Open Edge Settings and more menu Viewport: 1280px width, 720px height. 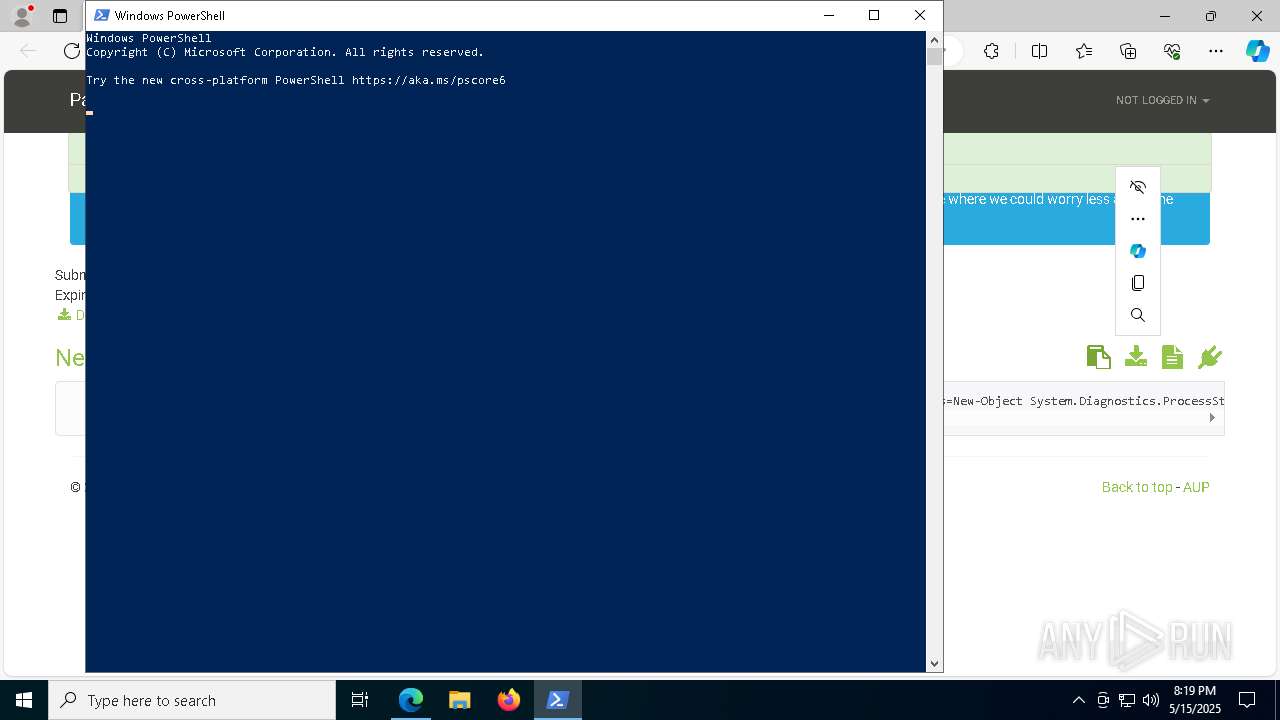coord(1216,51)
